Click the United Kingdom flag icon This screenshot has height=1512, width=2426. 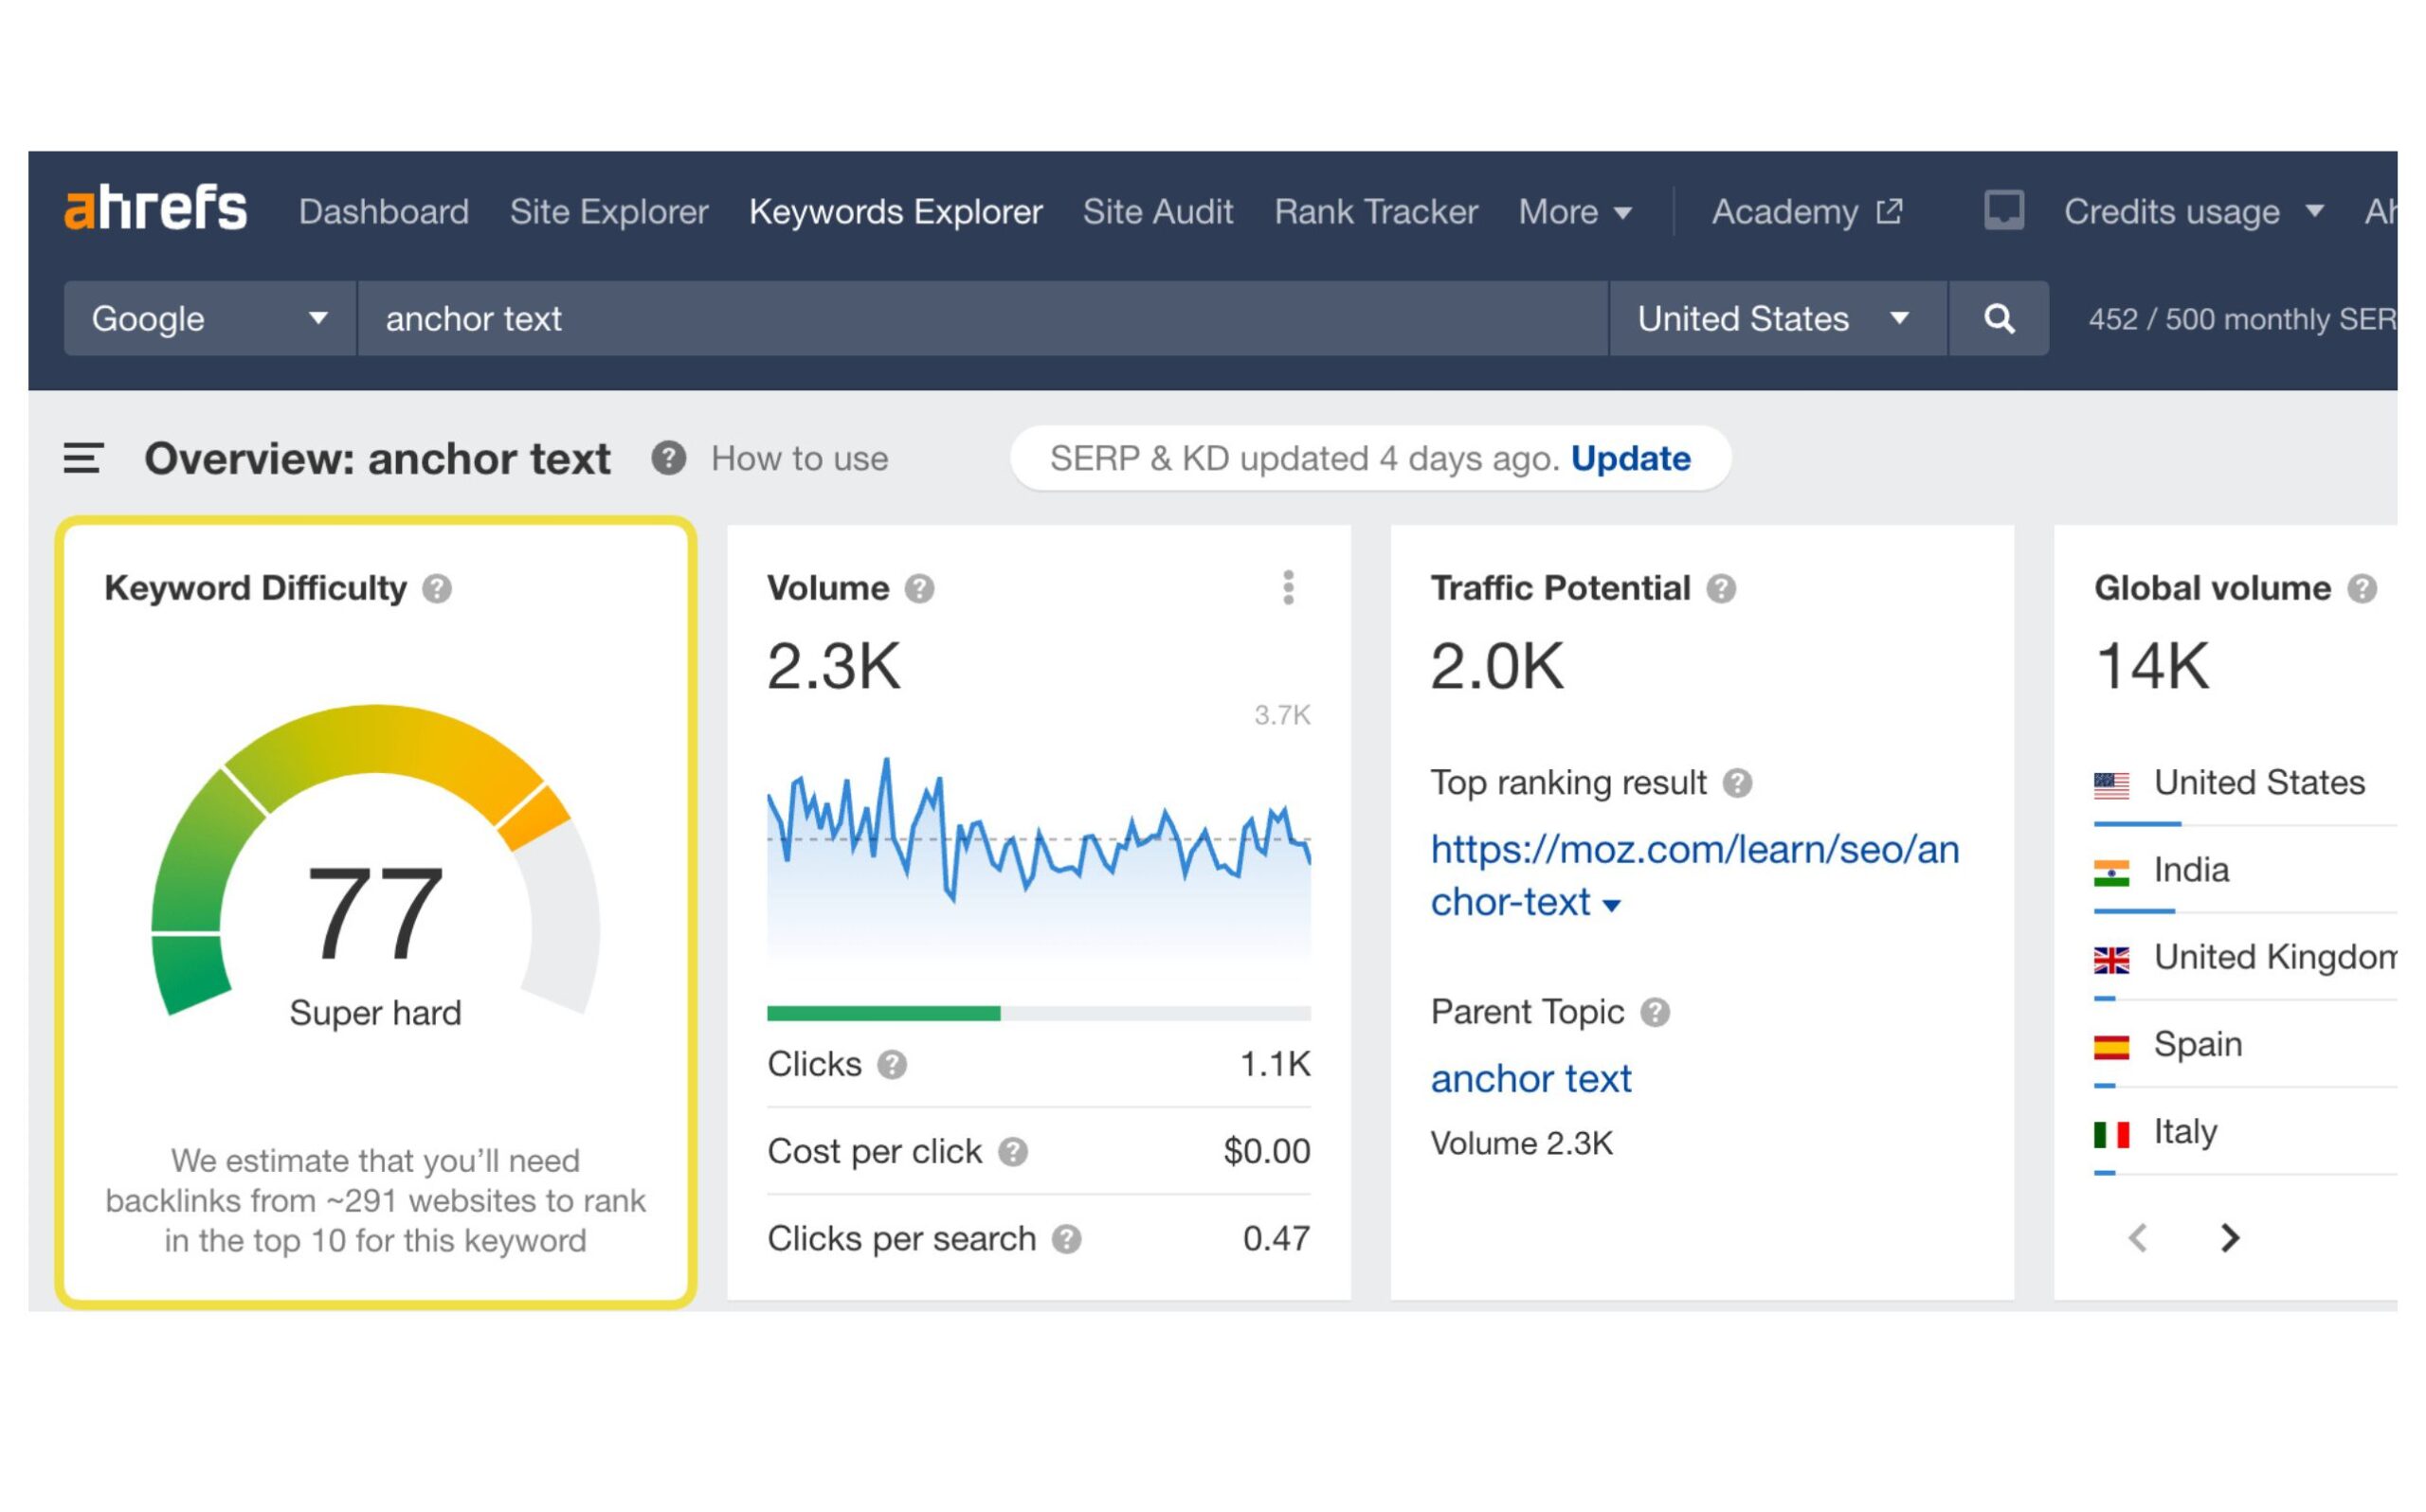click(x=2111, y=959)
